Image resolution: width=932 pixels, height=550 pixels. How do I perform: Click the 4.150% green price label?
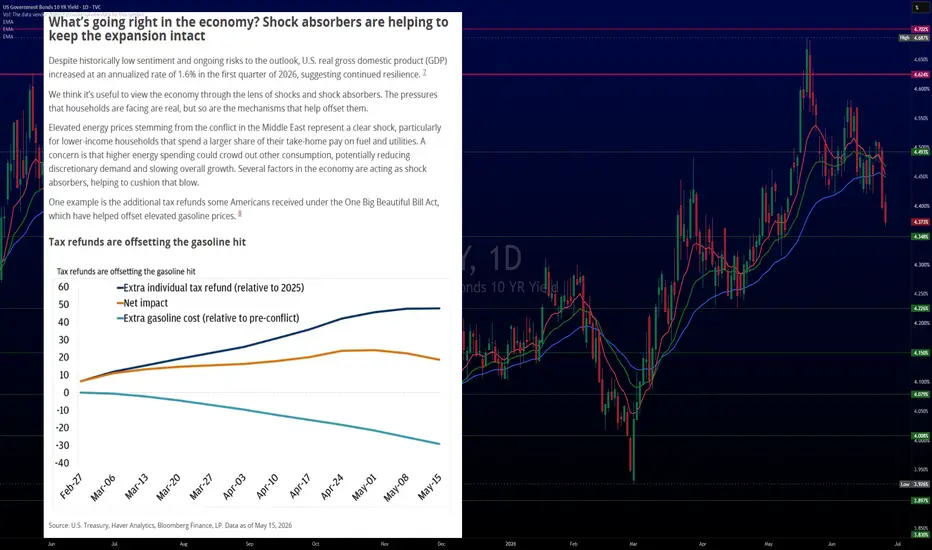tap(921, 353)
